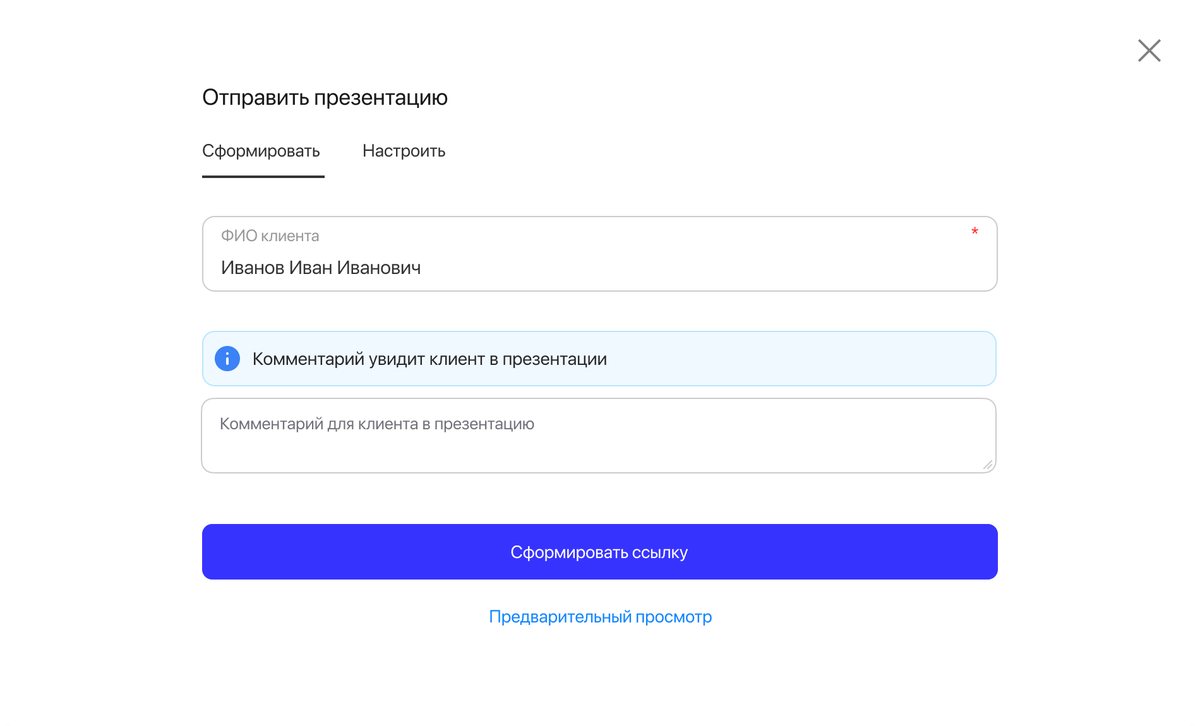
Task: Open the Предварительный просмотр link
Action: coord(600,617)
